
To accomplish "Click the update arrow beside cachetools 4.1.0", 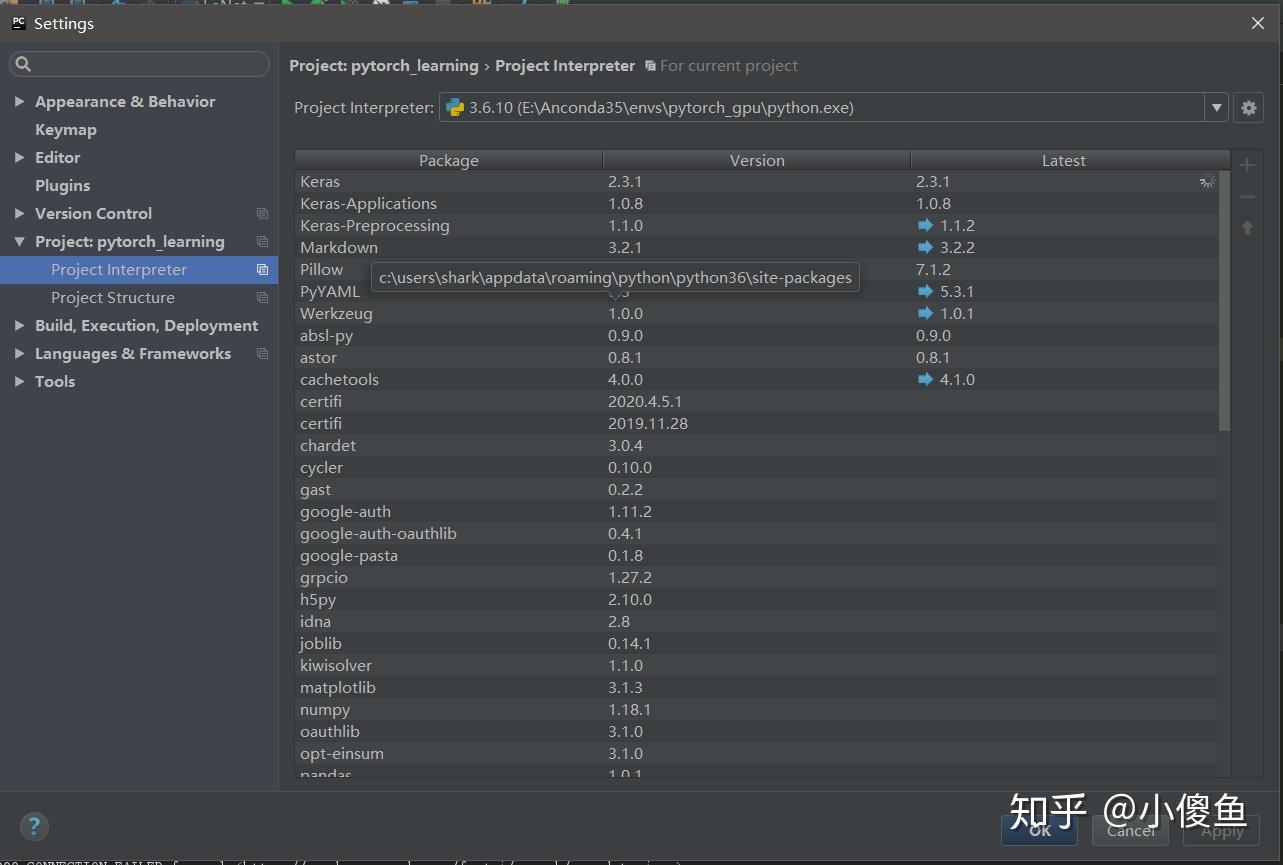I will [x=925, y=380].
